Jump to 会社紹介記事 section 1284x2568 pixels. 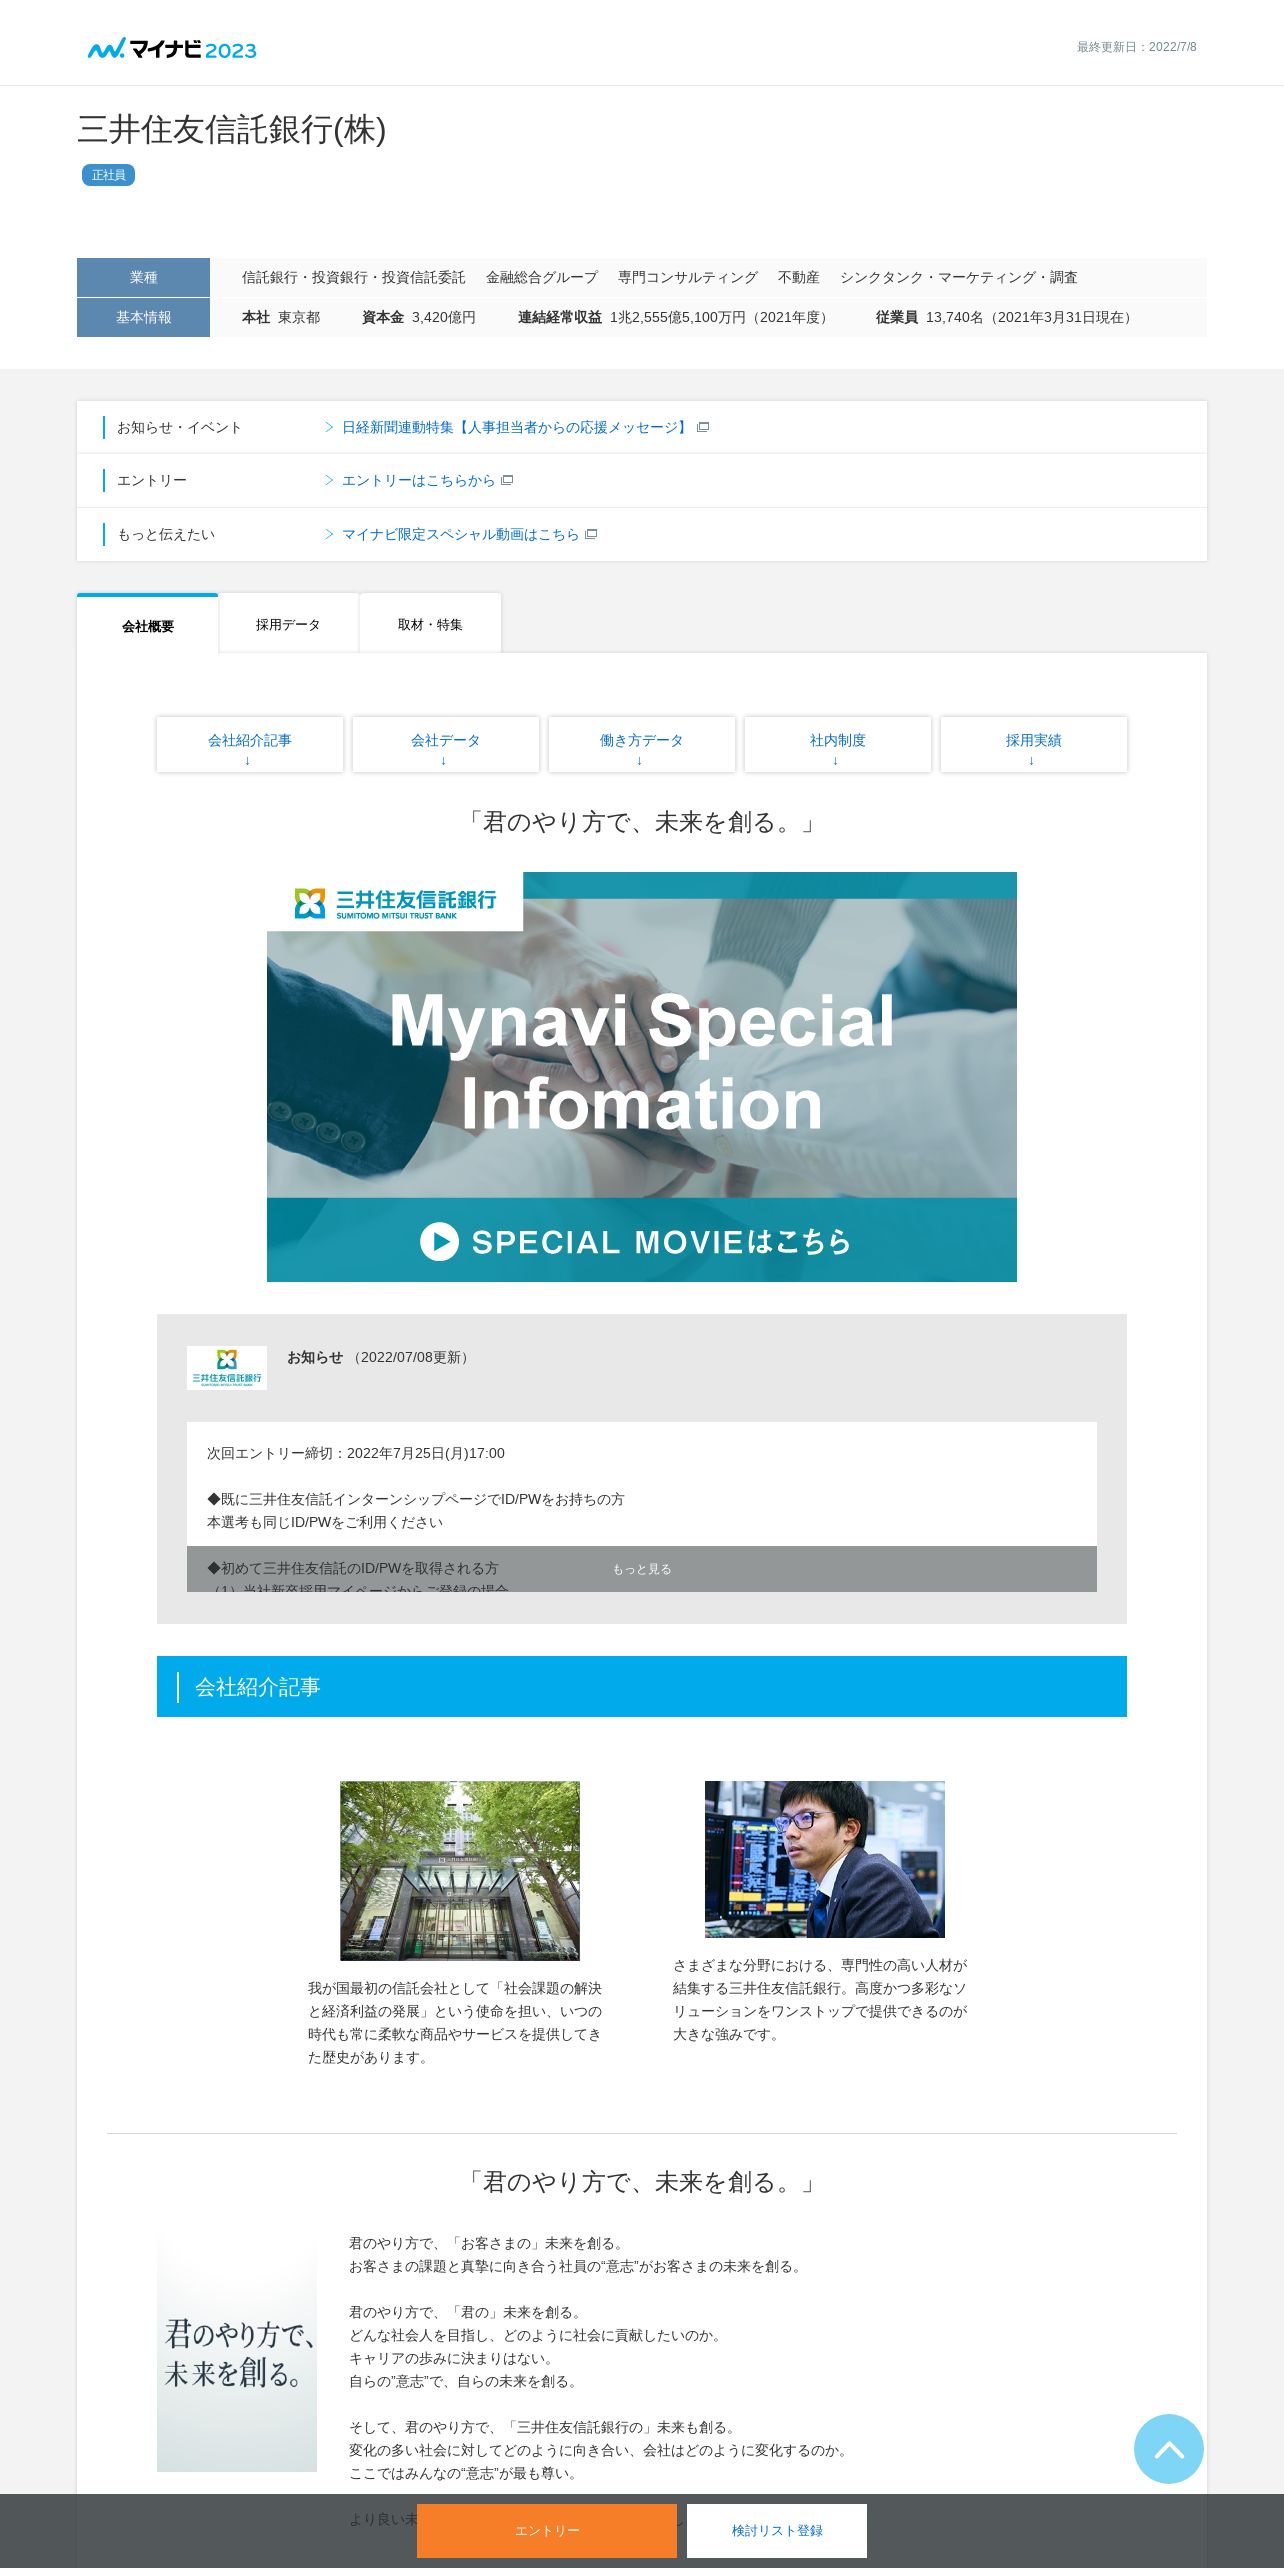(250, 744)
